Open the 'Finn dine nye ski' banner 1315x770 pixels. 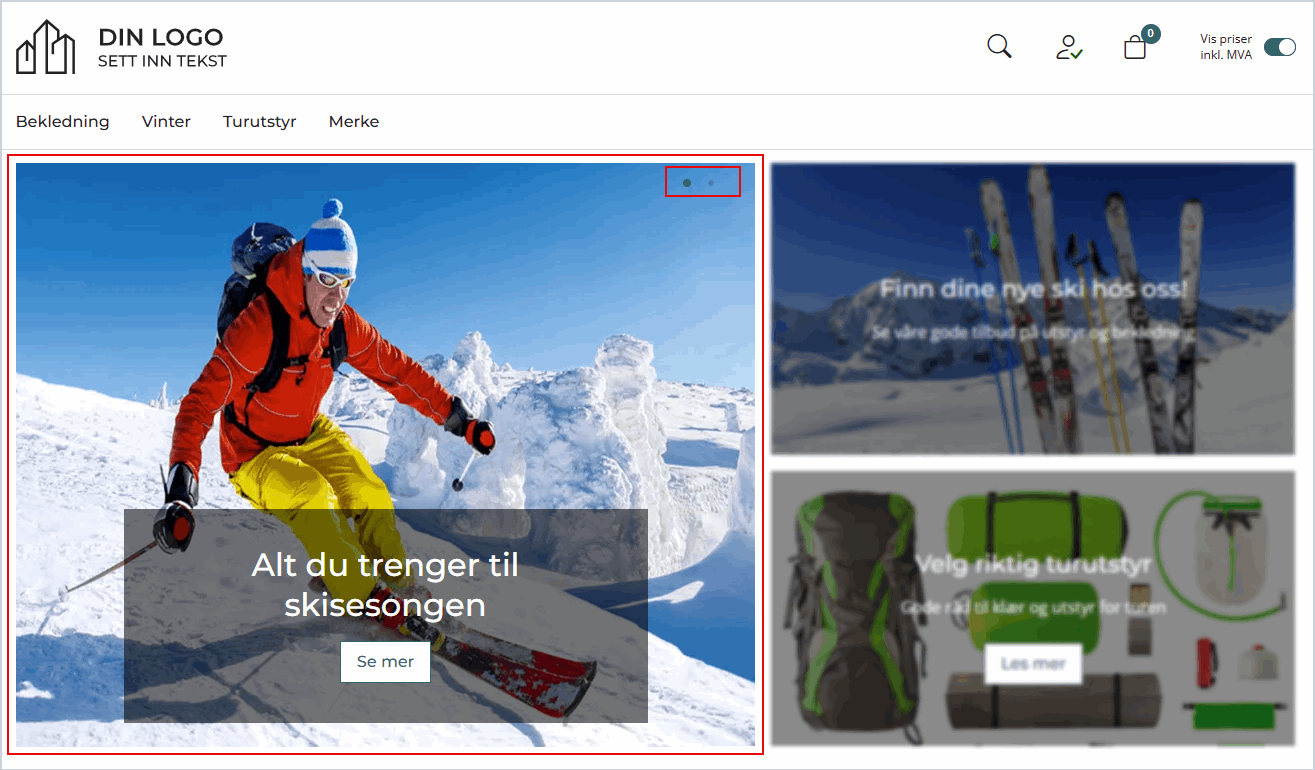[1033, 290]
